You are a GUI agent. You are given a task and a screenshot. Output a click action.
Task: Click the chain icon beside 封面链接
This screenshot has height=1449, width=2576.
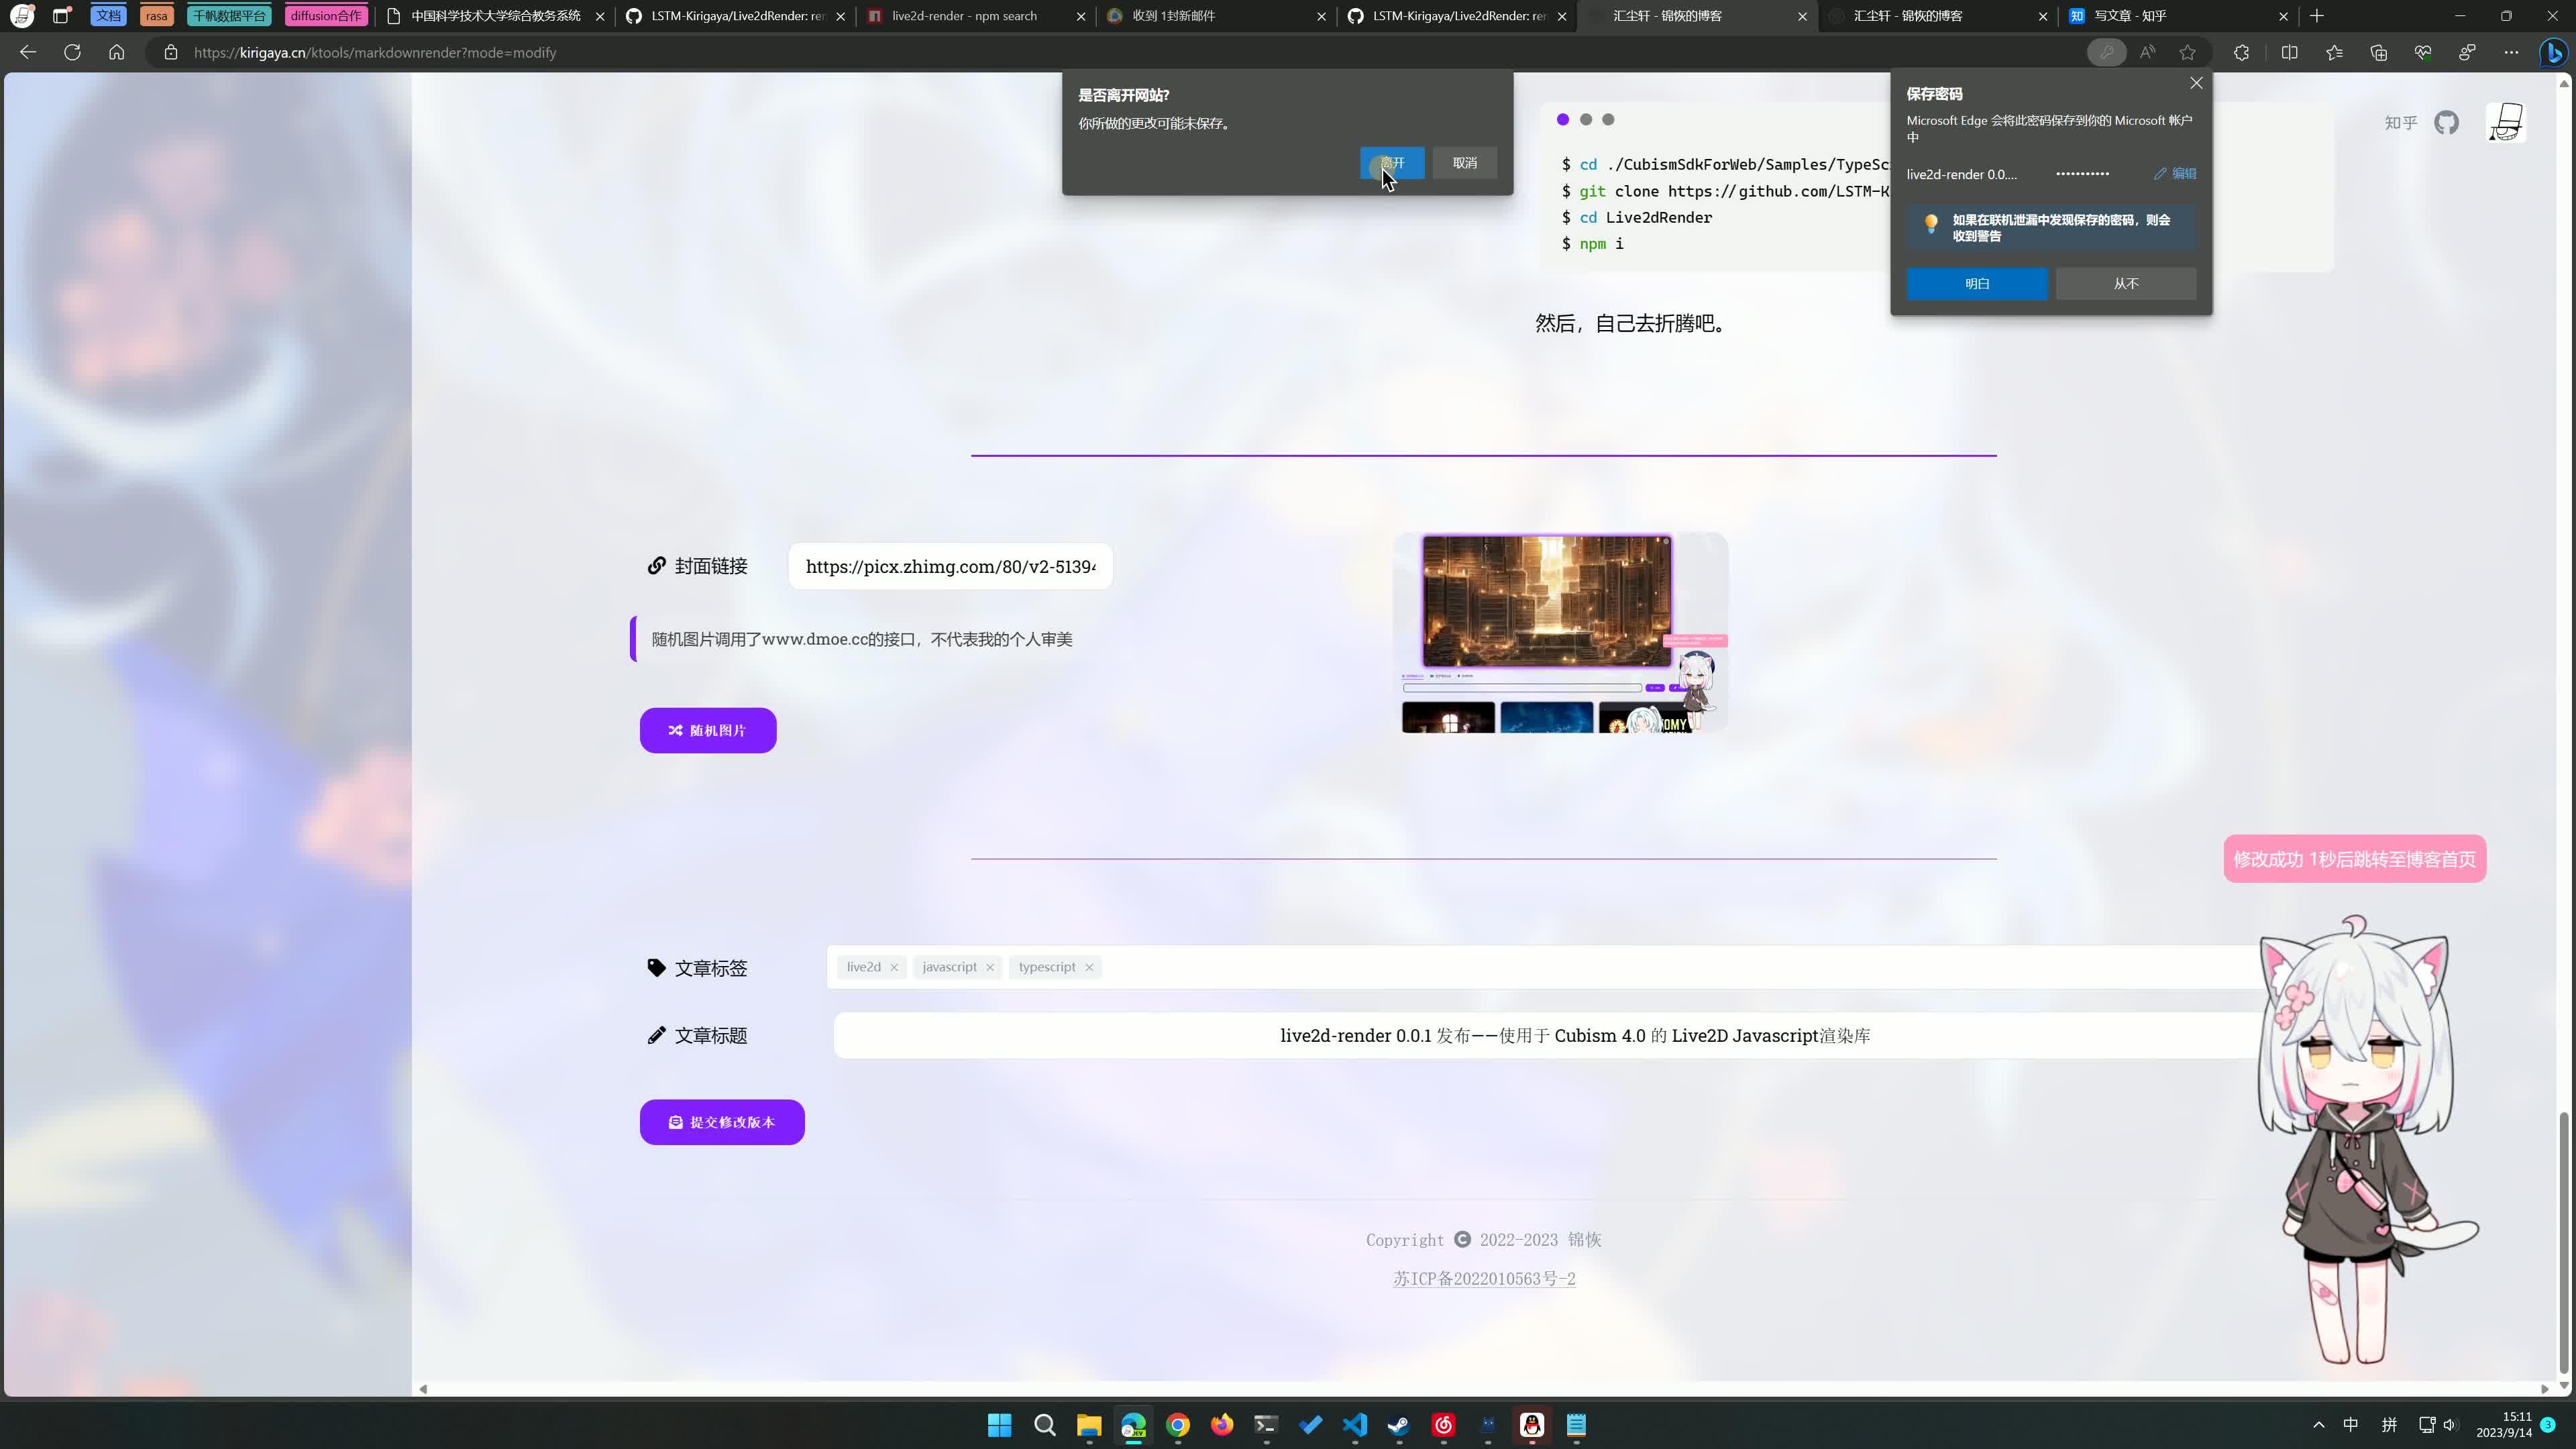[657, 566]
